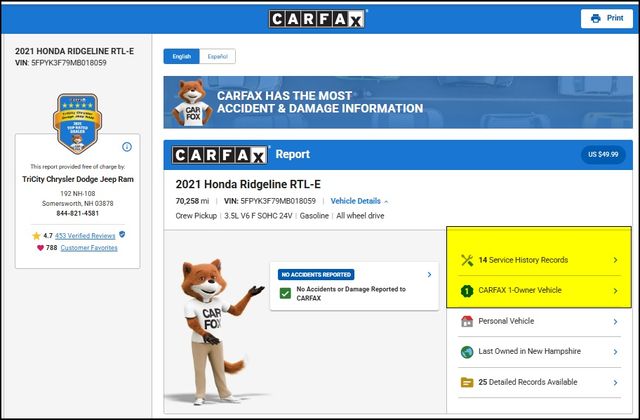
Task: Expand the 1-Owner Vehicle chevron
Action: coord(616,291)
